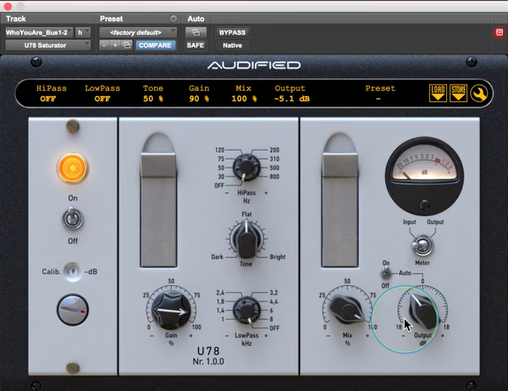
Task: Open the factory default preset dropdown
Action: [138, 32]
